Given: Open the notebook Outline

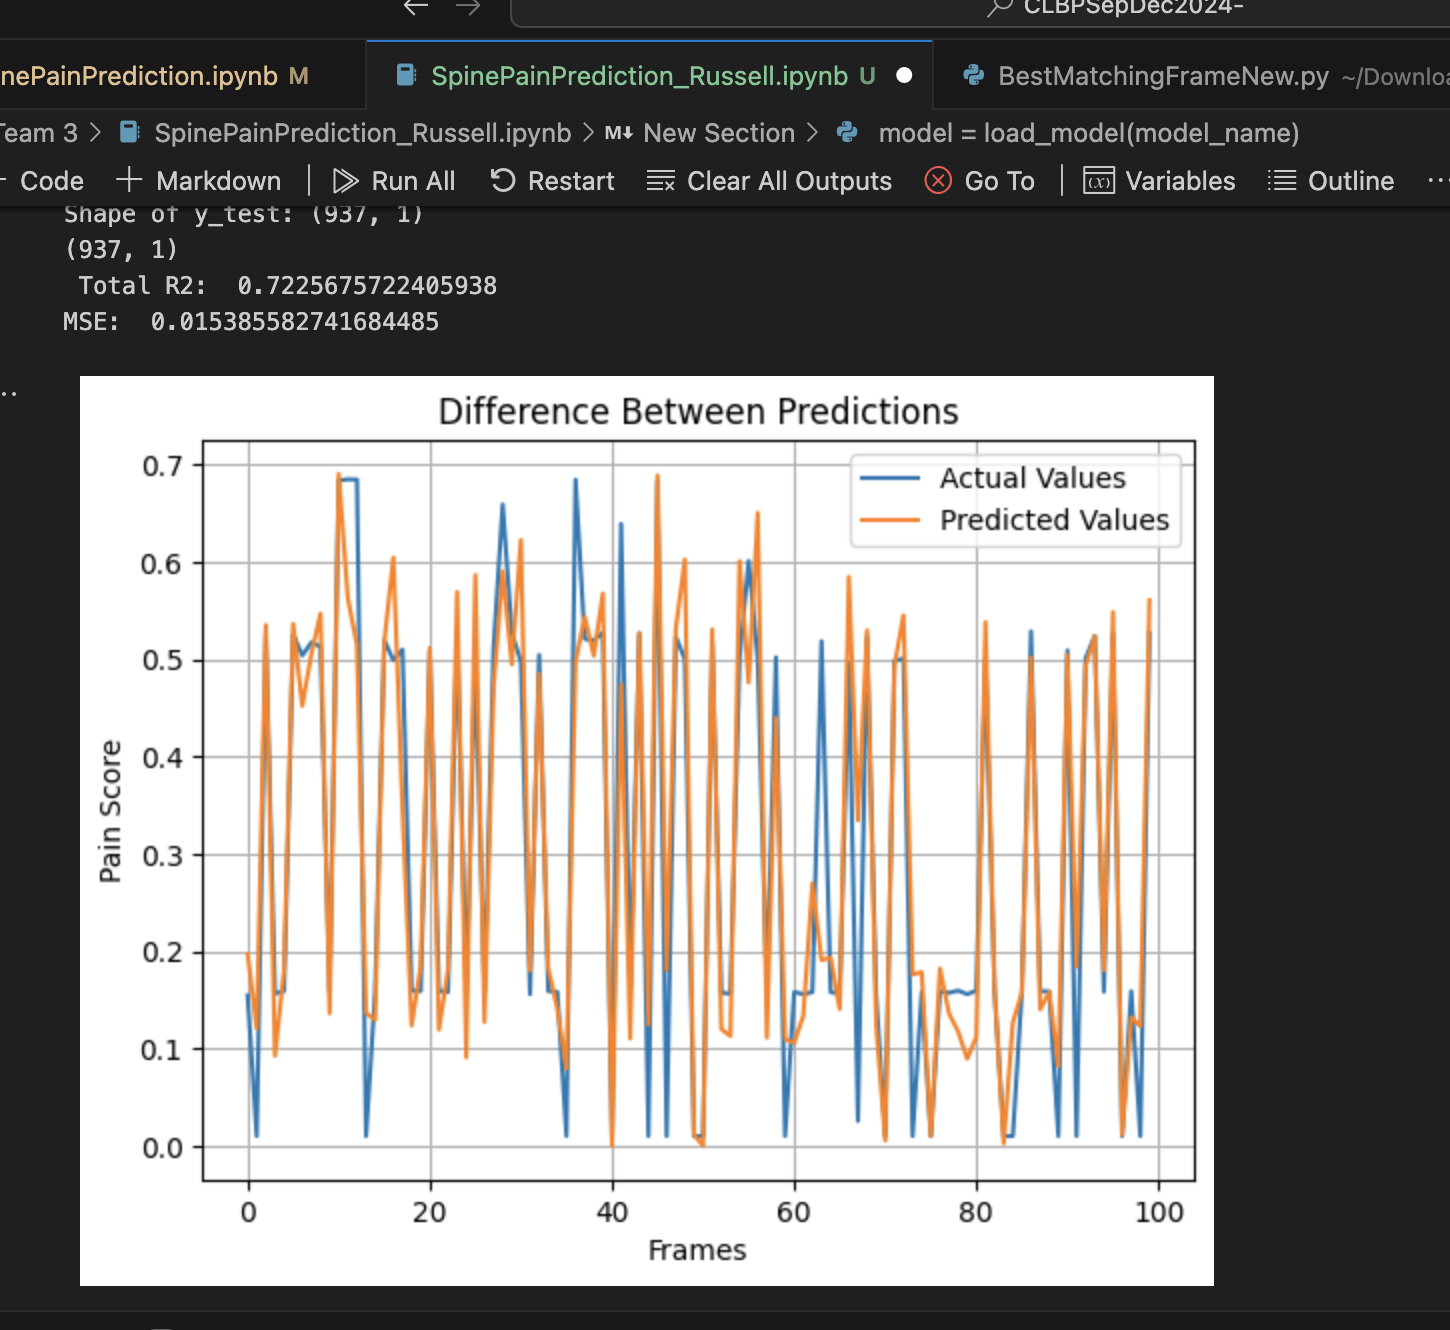Looking at the screenshot, I should pyautogui.click(x=1331, y=181).
